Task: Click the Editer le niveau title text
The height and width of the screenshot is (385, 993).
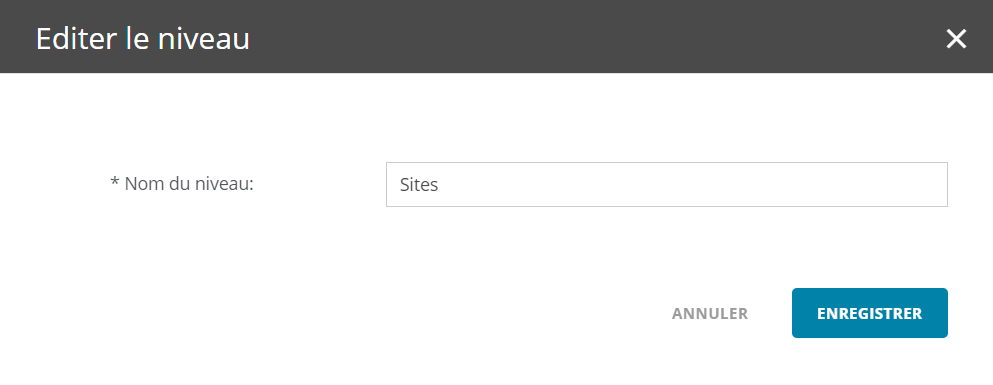Action: click(143, 39)
